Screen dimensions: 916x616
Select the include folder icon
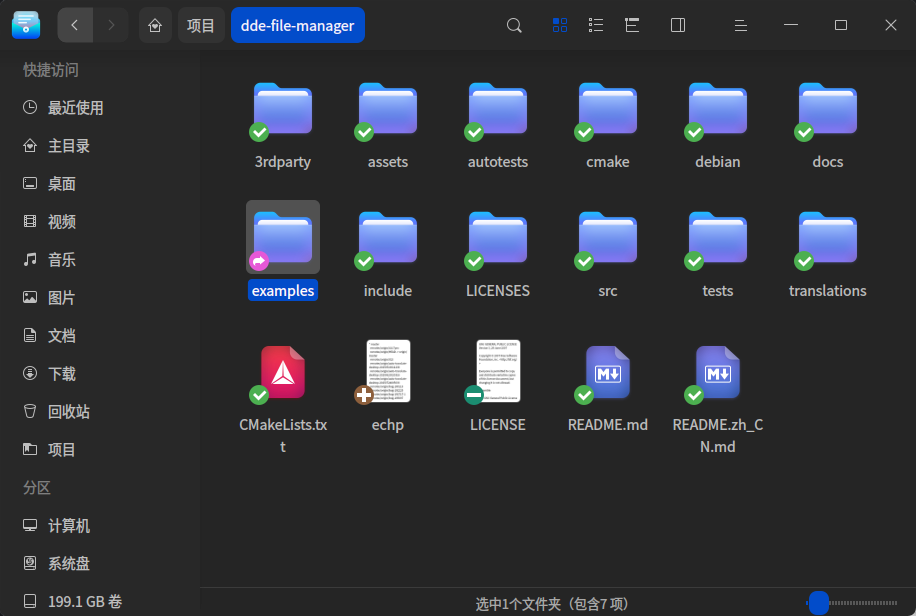pyautogui.click(x=387, y=238)
